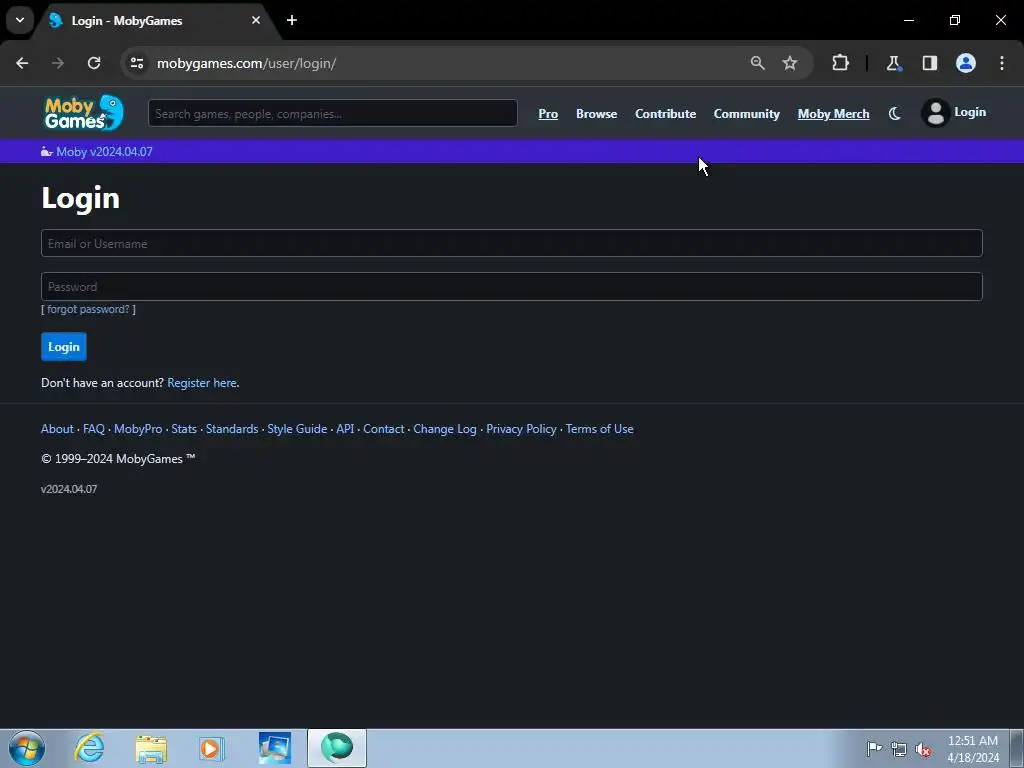Focus the search games, people, companies field
The height and width of the screenshot is (768, 1024).
pos(332,113)
